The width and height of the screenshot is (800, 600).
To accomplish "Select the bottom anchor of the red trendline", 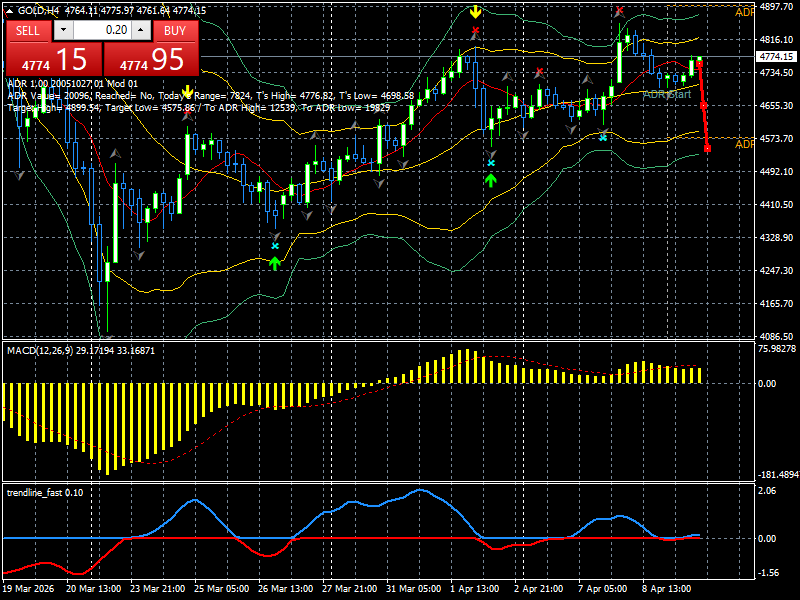I will point(708,148).
